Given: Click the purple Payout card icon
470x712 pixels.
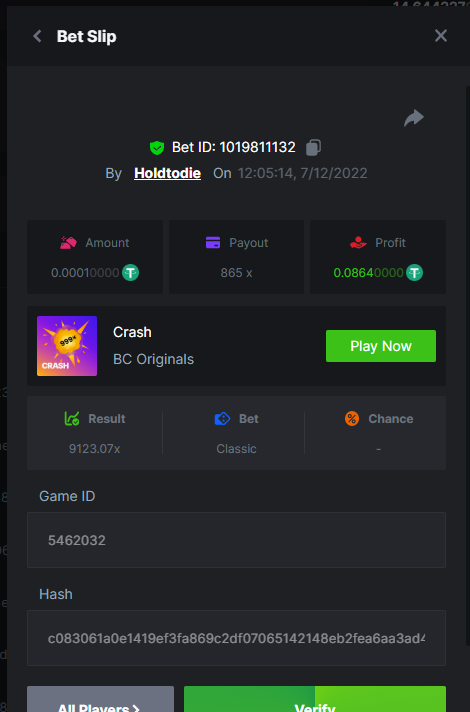Looking at the screenshot, I should tap(213, 242).
